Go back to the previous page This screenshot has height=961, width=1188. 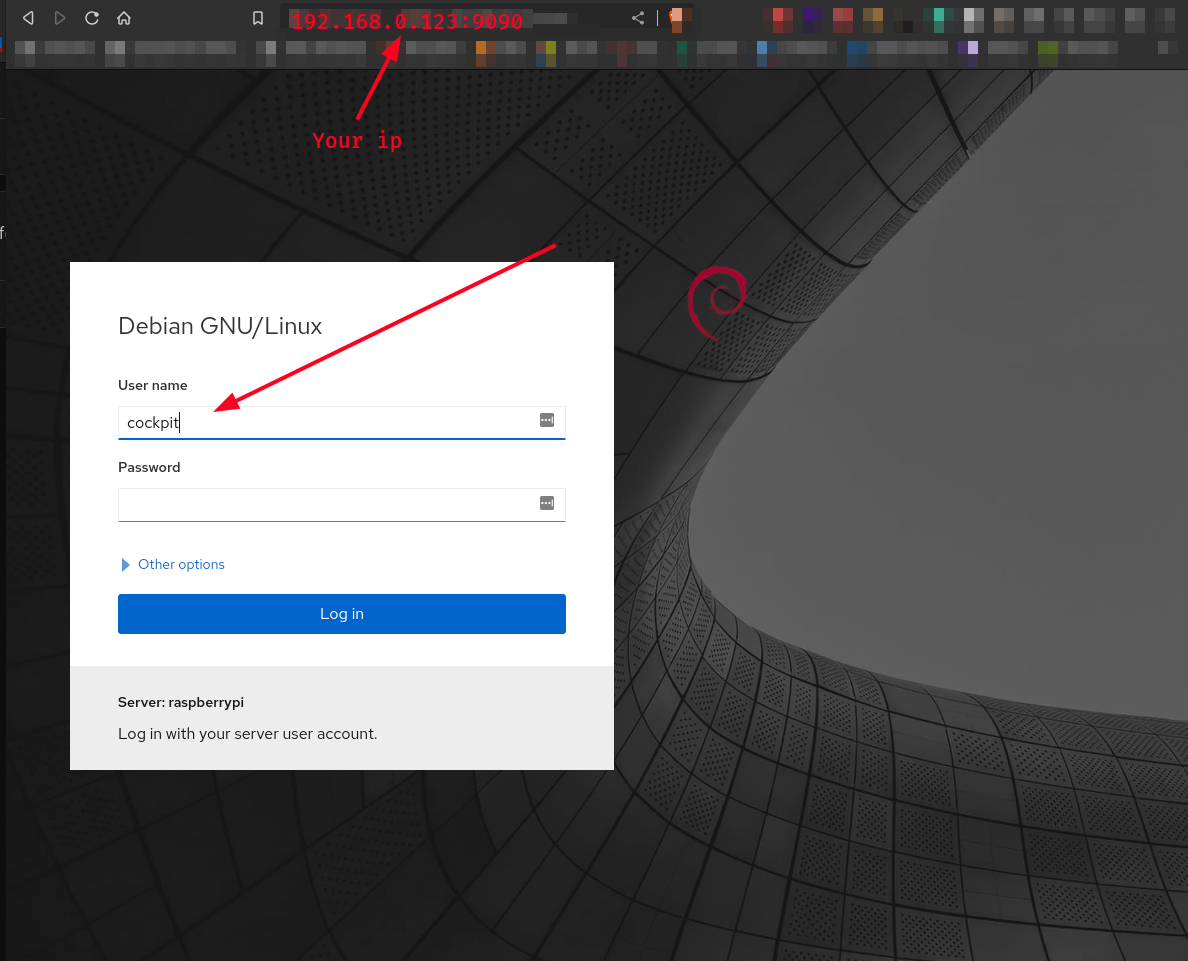point(28,18)
